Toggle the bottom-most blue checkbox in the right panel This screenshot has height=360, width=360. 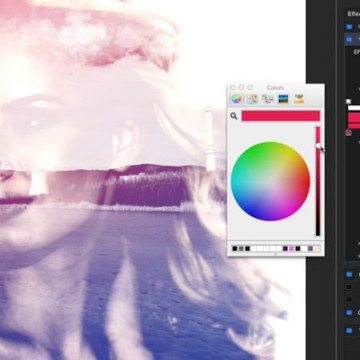click(349, 330)
